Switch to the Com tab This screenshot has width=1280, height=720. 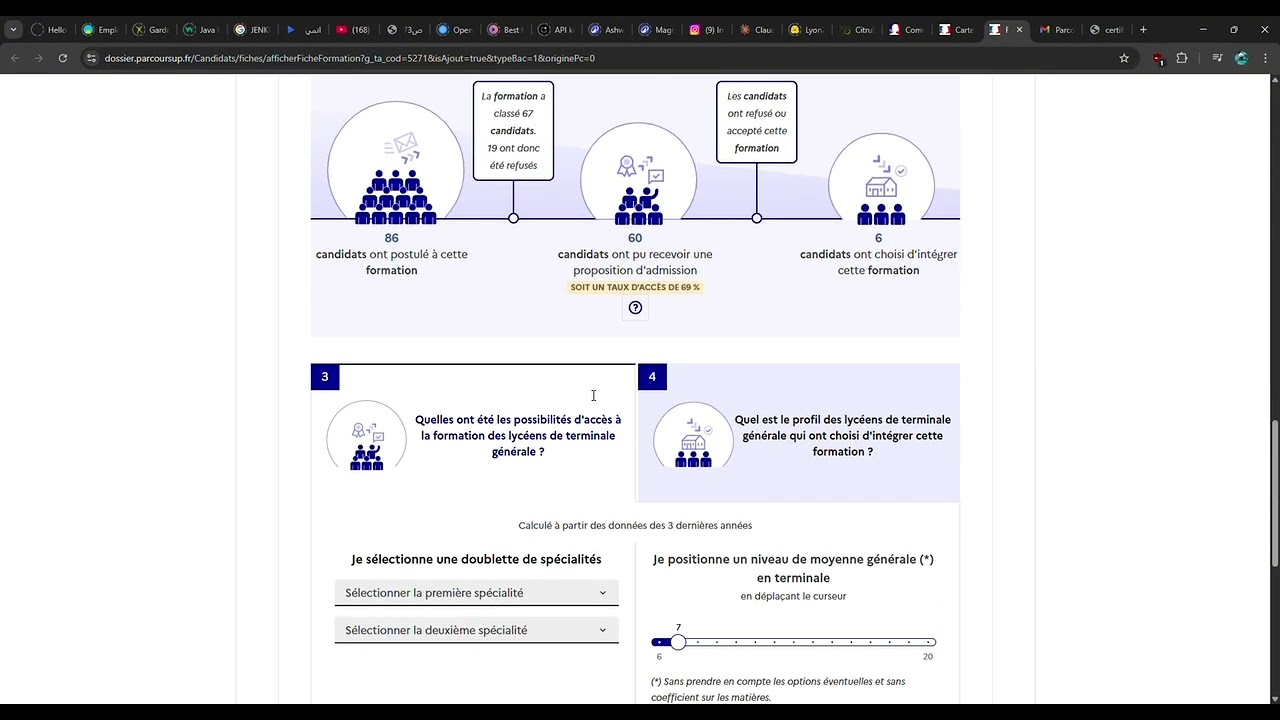907,30
